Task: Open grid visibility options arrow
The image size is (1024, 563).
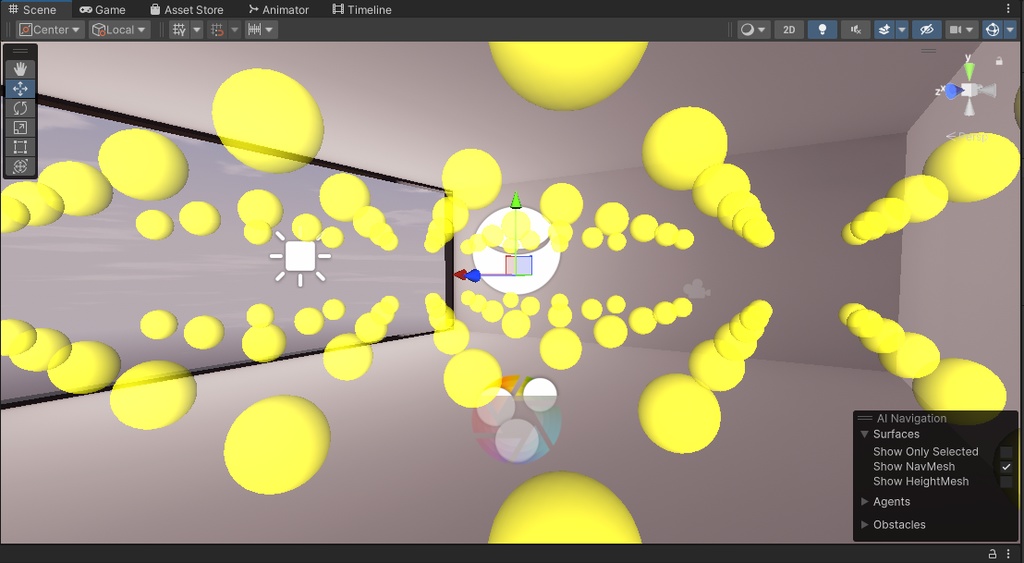Action: pyautogui.click(x=197, y=30)
